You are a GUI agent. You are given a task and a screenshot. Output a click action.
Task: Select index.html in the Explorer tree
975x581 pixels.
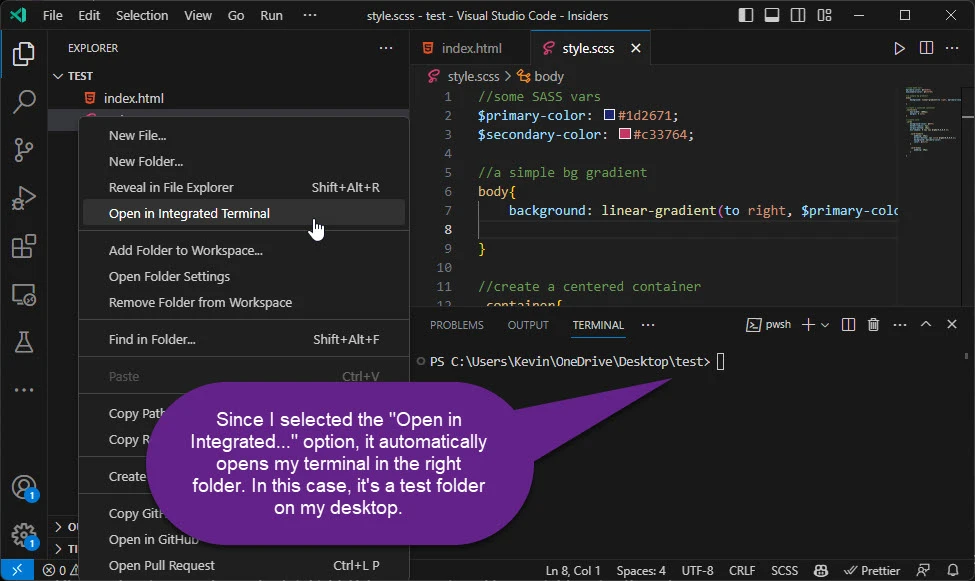pyautogui.click(x=133, y=98)
